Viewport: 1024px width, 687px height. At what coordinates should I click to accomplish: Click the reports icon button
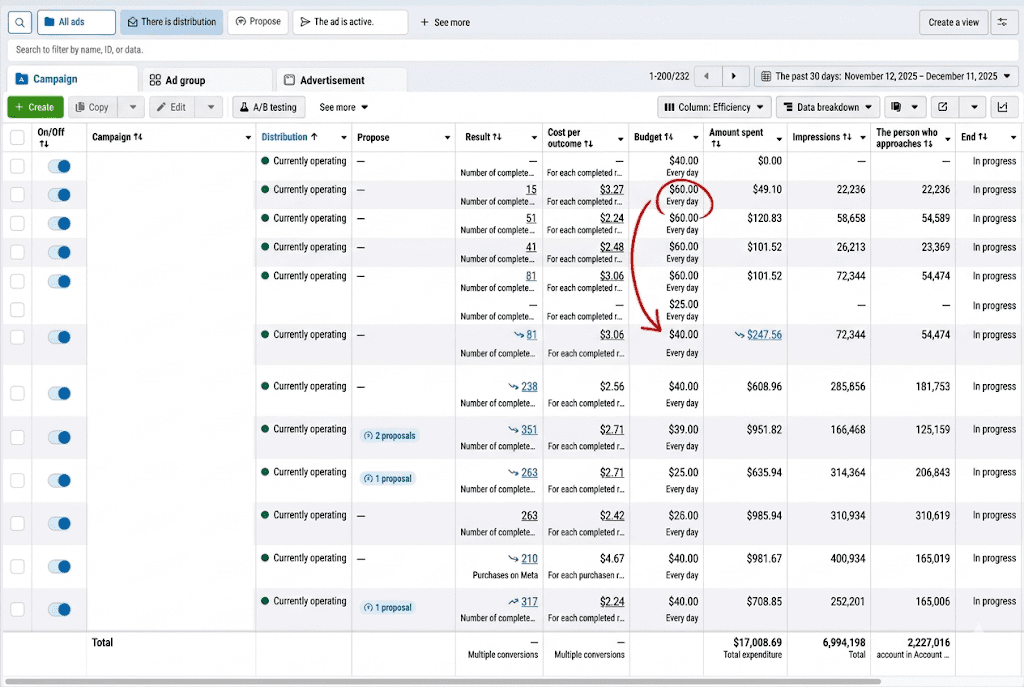tap(896, 107)
